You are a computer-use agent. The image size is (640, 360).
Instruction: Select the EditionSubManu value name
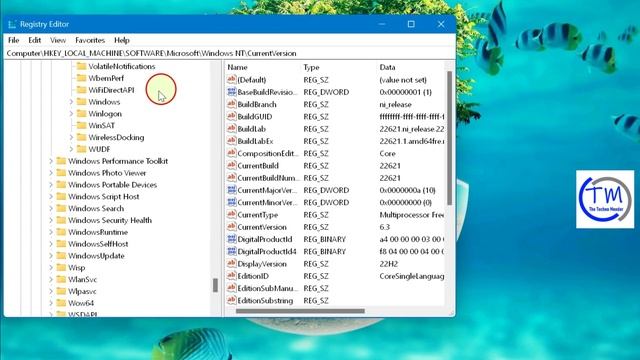(268, 288)
